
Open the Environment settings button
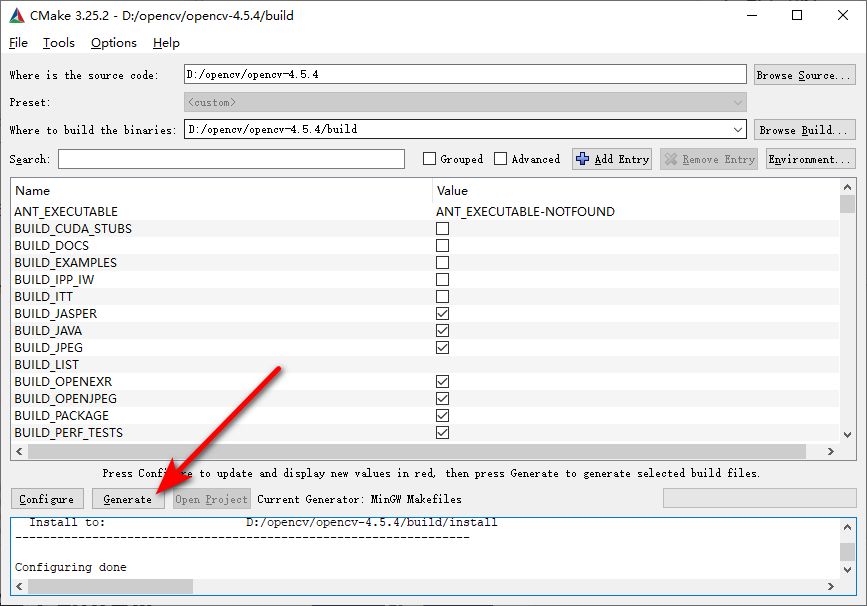click(811, 159)
